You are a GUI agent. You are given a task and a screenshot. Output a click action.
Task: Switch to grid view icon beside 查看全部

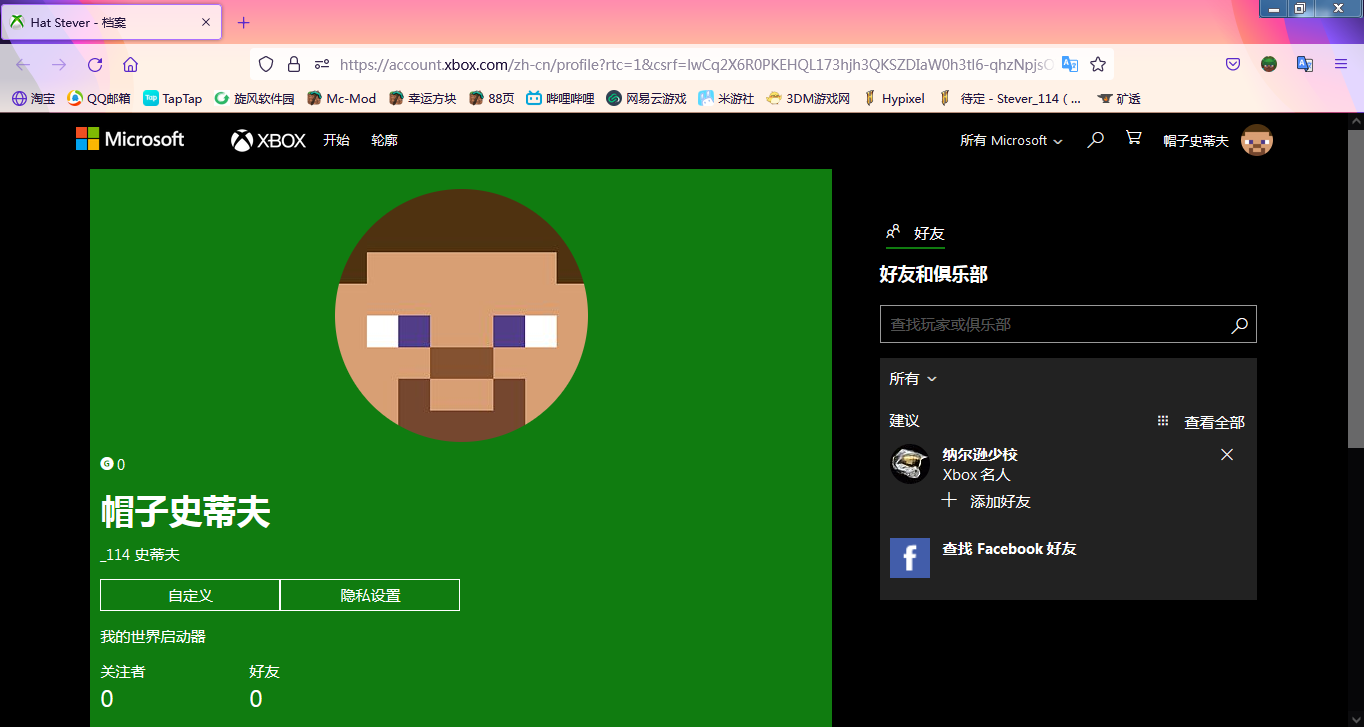1162,422
